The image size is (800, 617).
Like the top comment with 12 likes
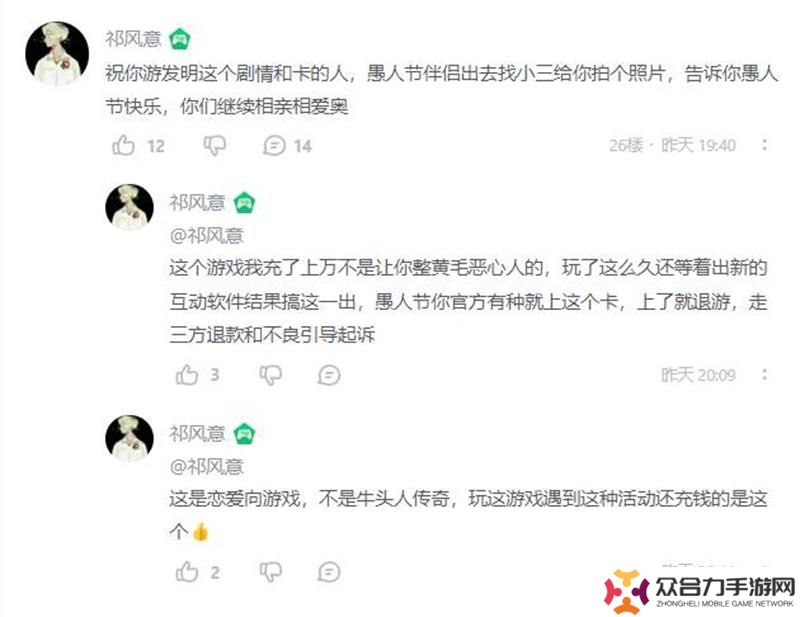123,145
